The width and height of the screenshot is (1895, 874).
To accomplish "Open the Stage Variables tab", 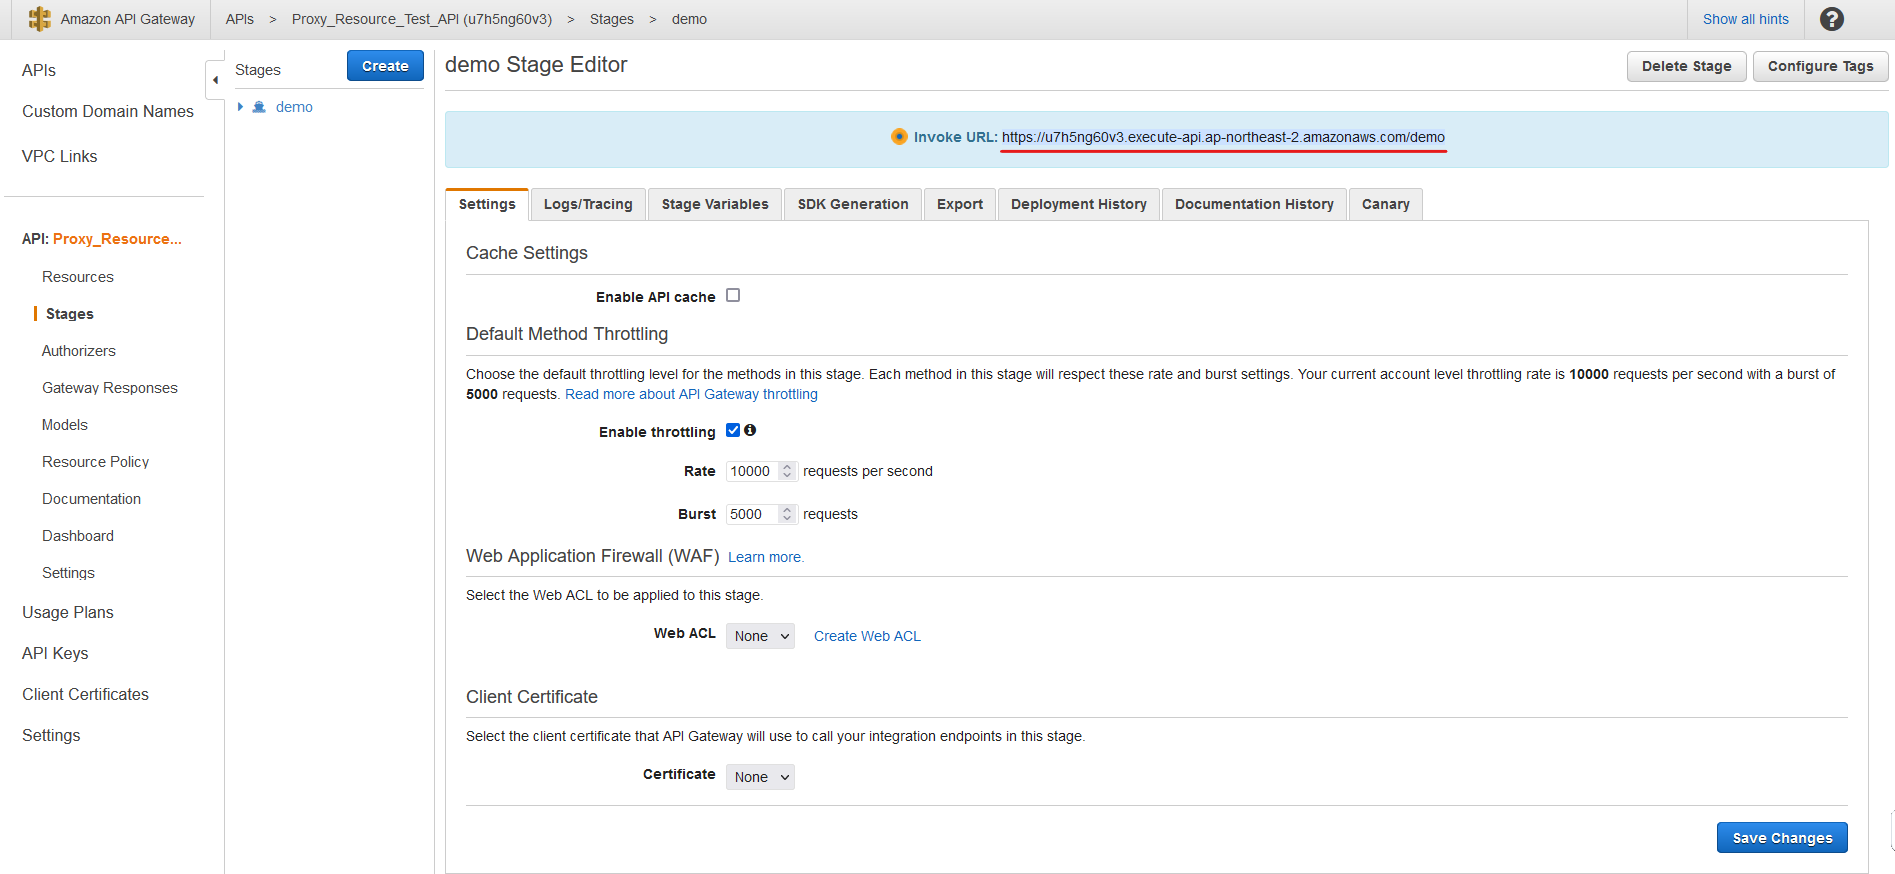I will [715, 204].
